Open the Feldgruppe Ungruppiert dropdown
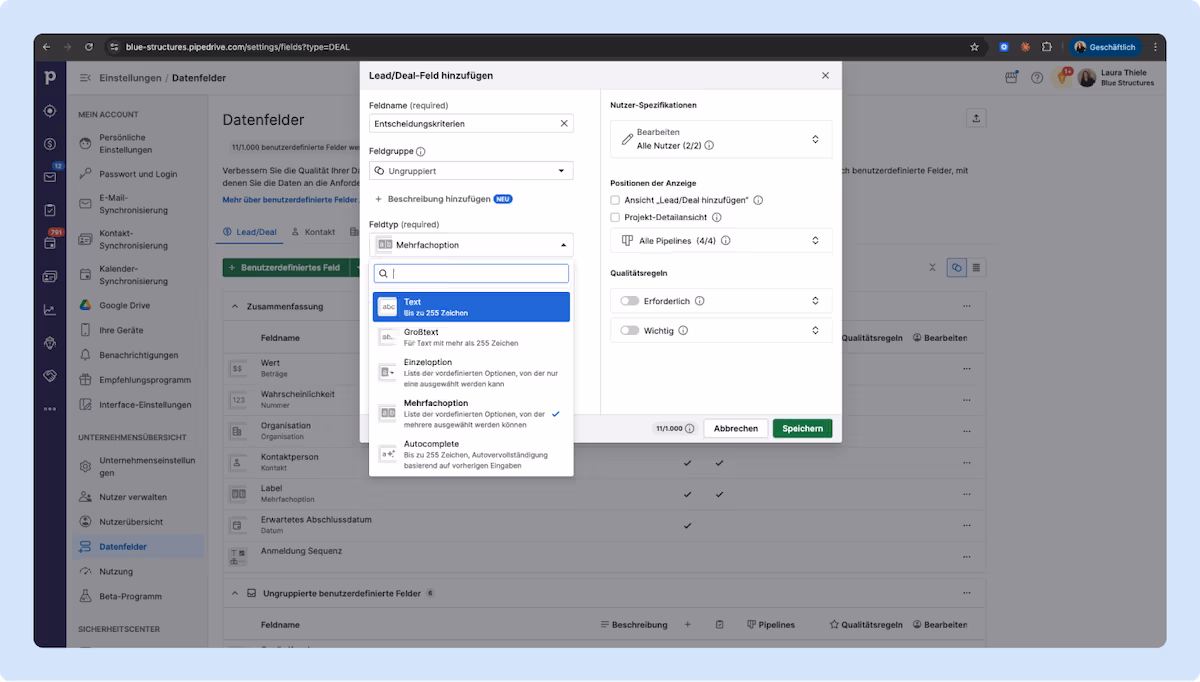Viewport: 1200px width, 682px height. 471,171
